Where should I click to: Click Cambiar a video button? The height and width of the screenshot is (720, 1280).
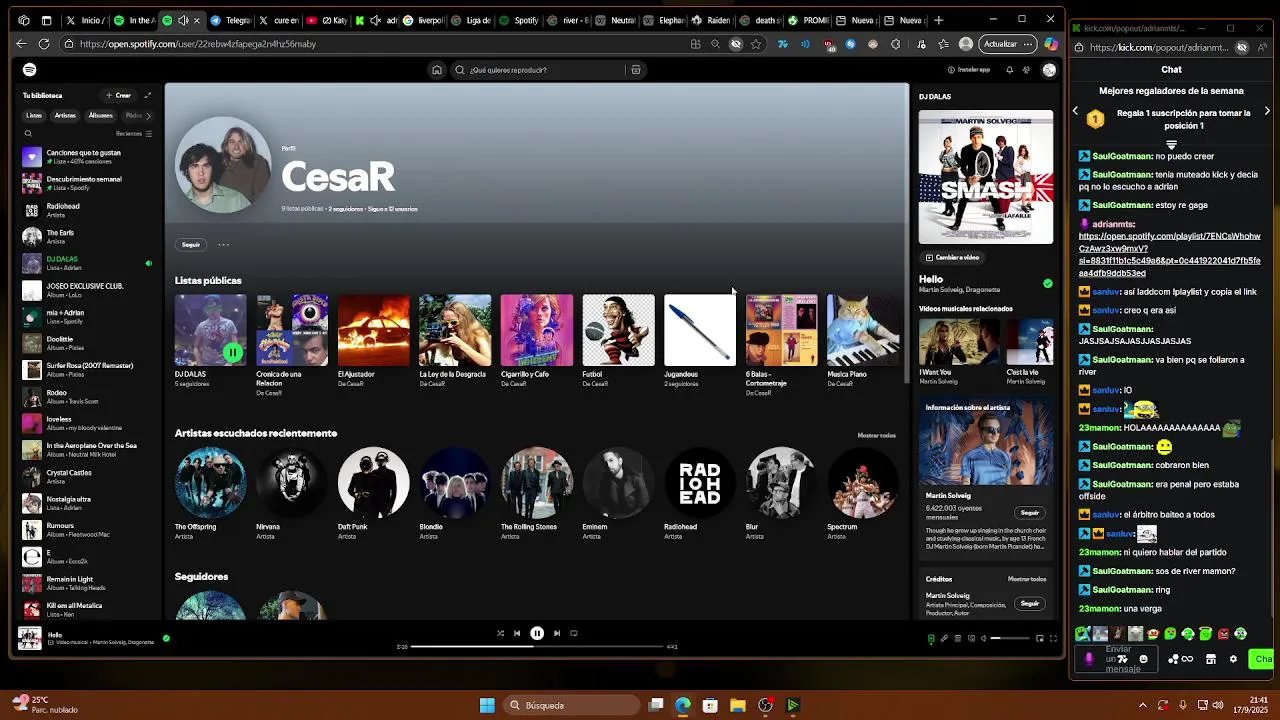click(952, 257)
